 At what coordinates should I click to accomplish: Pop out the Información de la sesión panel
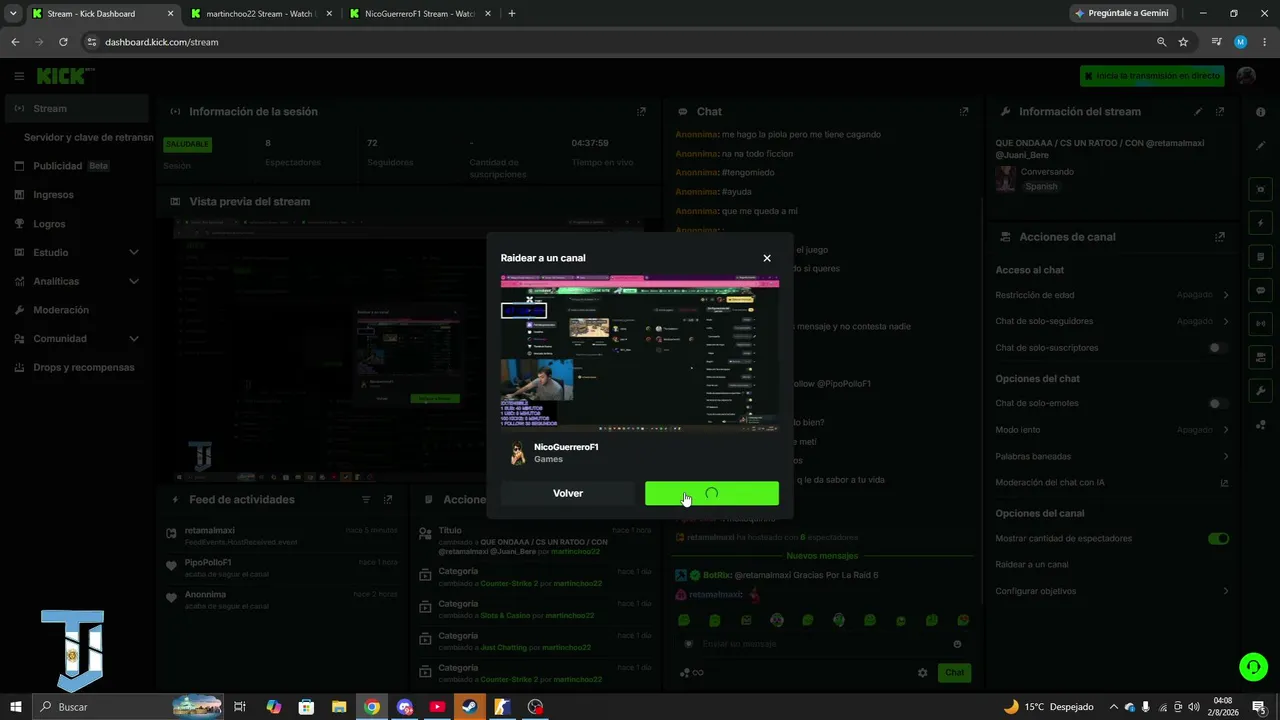pyautogui.click(x=641, y=111)
